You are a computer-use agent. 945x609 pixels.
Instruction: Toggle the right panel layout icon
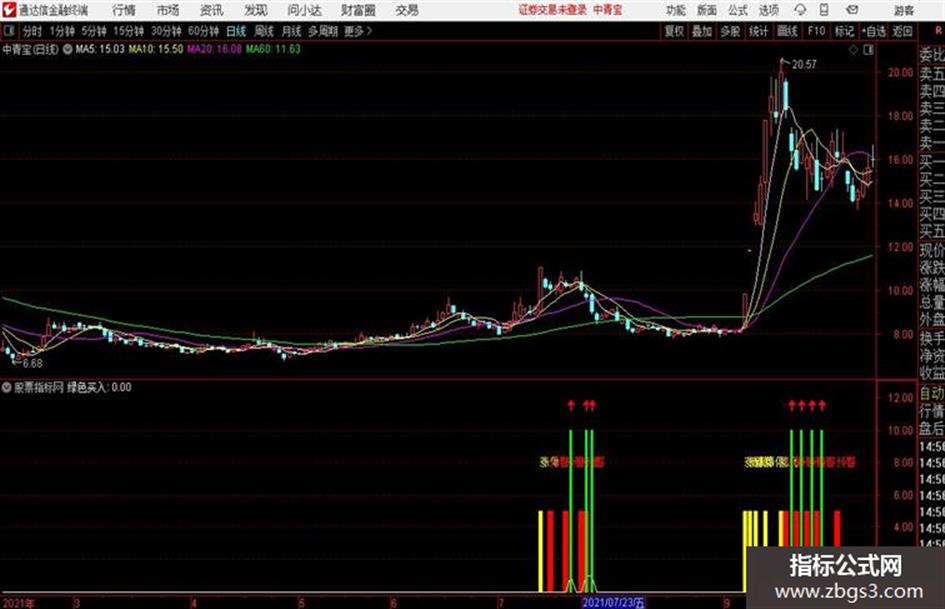[x=868, y=51]
